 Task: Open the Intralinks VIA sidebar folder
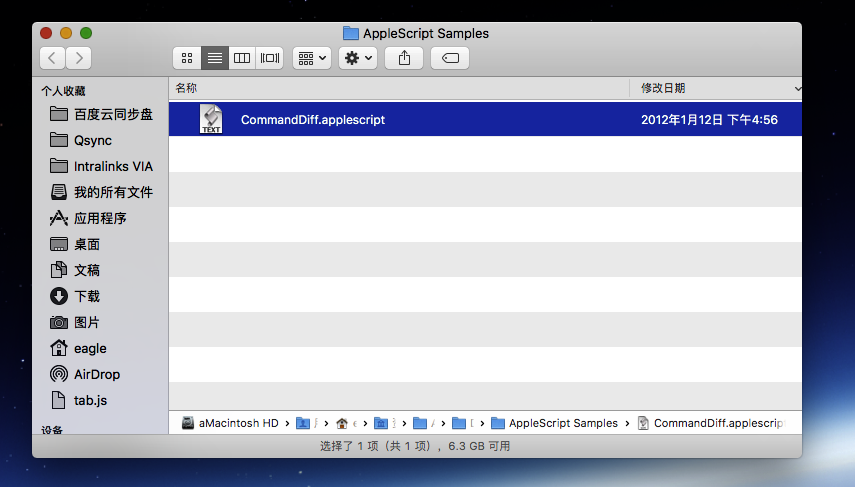[101, 166]
